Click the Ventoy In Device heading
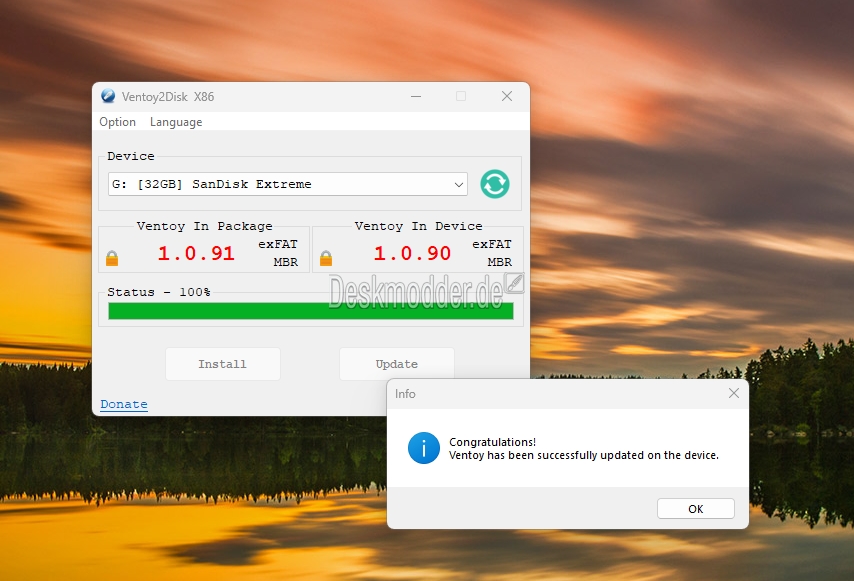The height and width of the screenshot is (581, 854). (418, 226)
